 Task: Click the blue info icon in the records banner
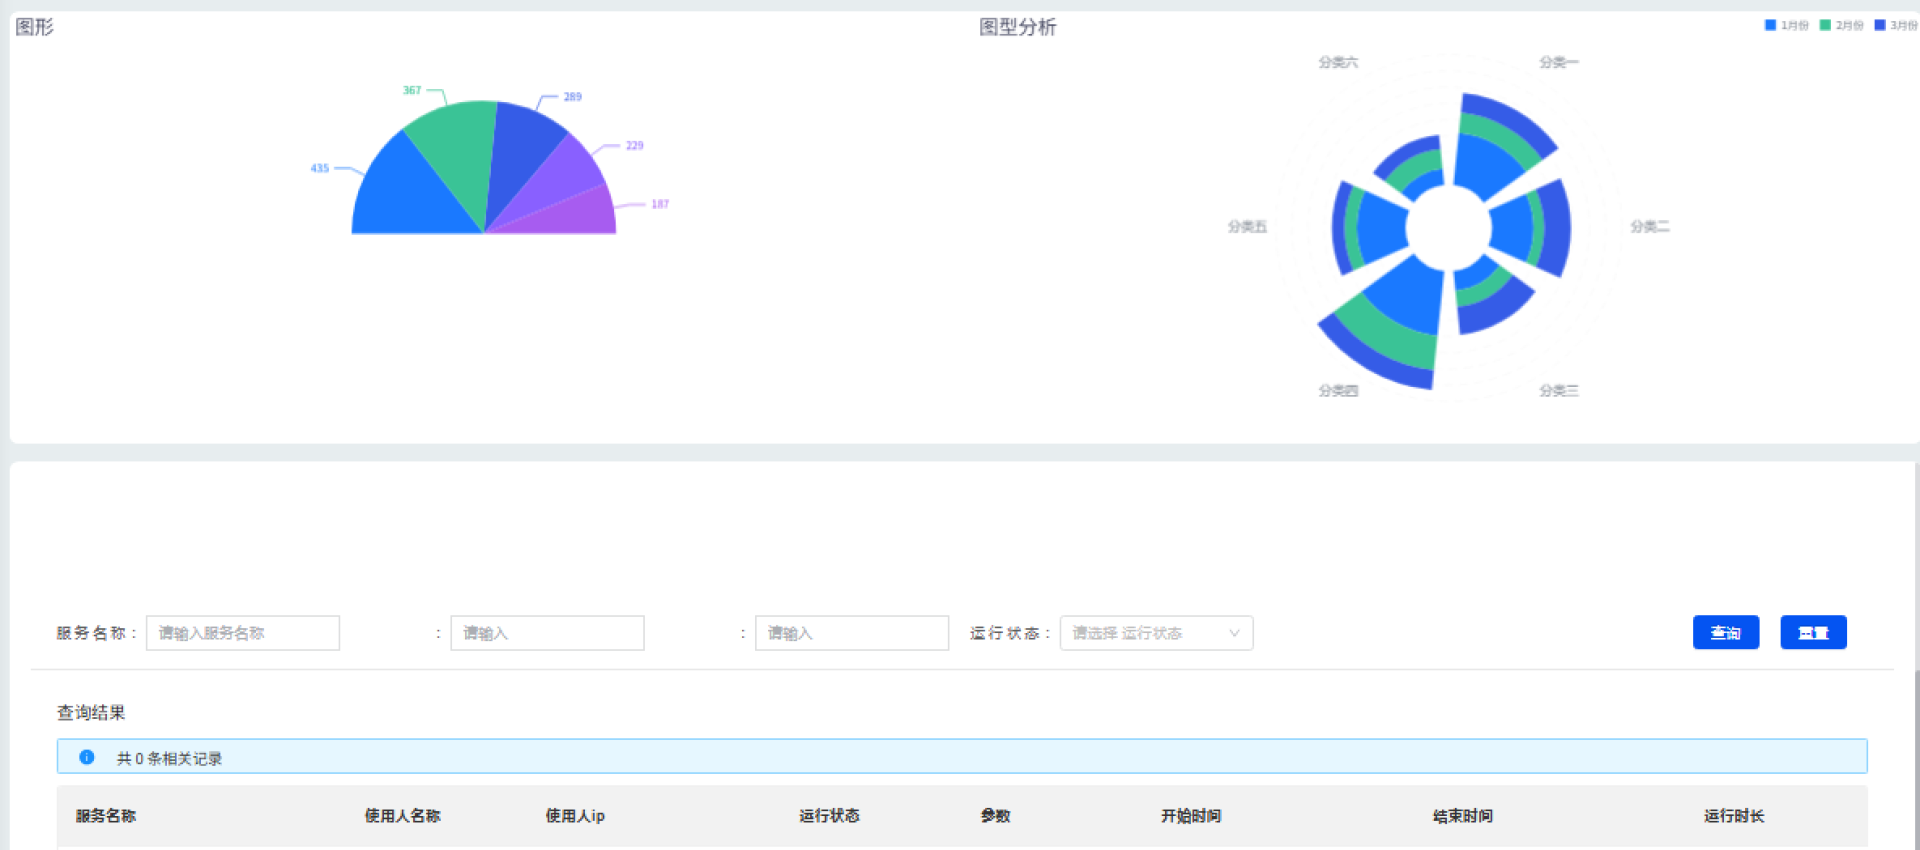[87, 757]
